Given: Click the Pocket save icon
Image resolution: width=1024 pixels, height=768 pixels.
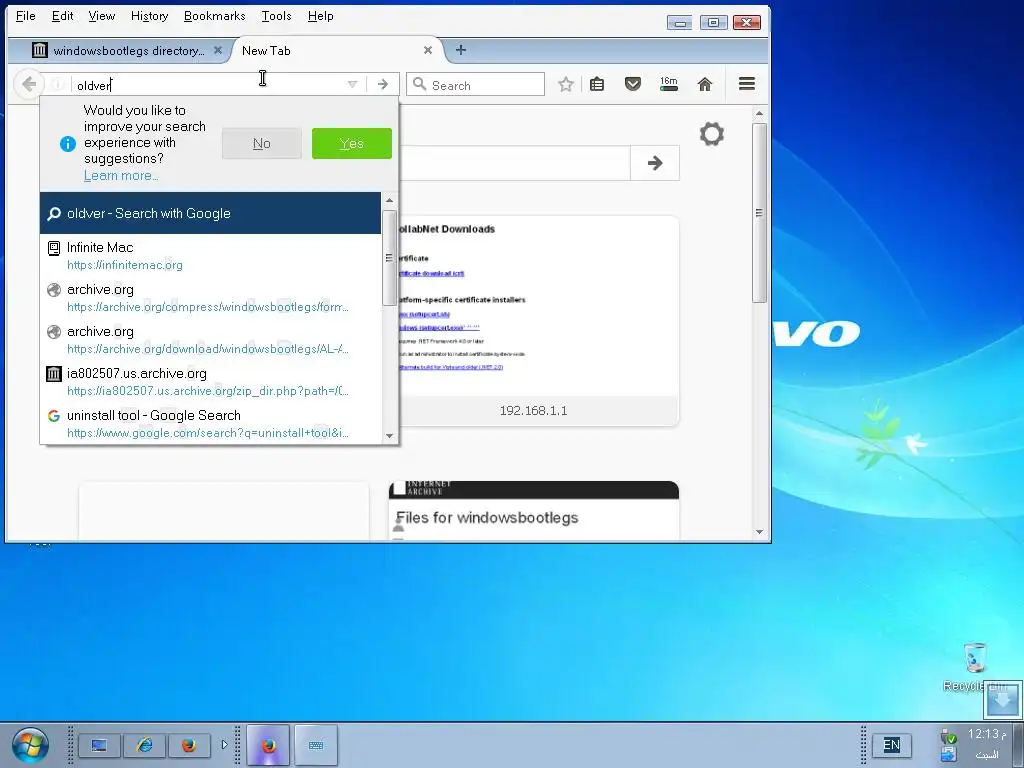Looking at the screenshot, I should (x=633, y=84).
